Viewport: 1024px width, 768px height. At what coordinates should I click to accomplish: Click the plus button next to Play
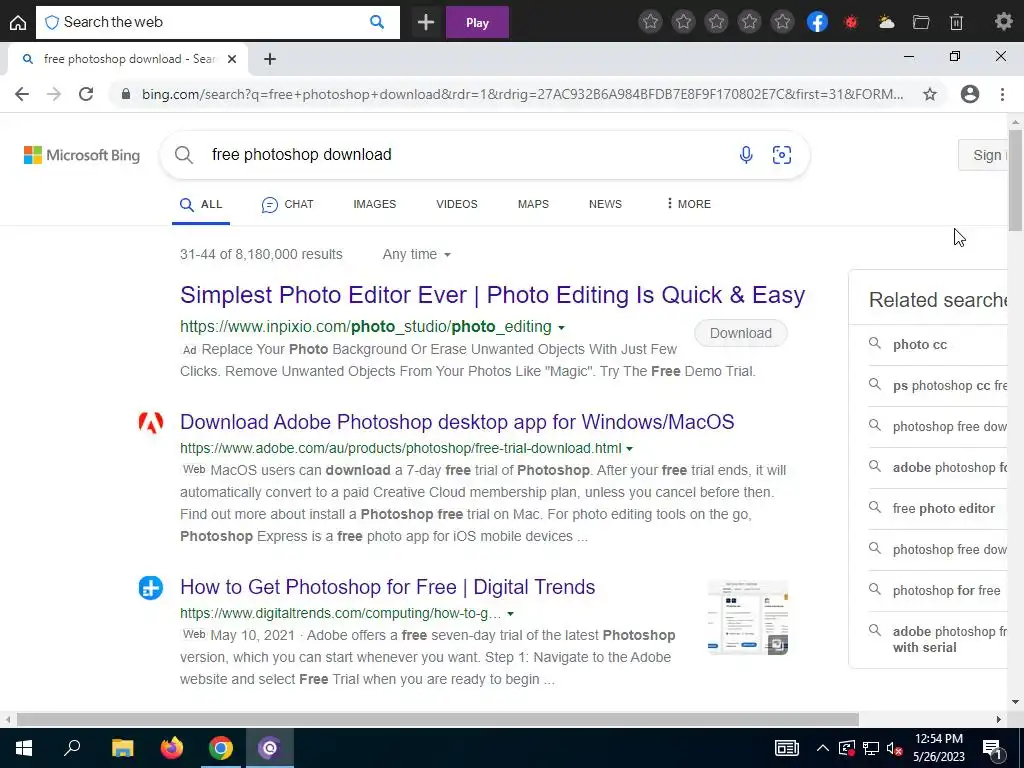pos(426,22)
